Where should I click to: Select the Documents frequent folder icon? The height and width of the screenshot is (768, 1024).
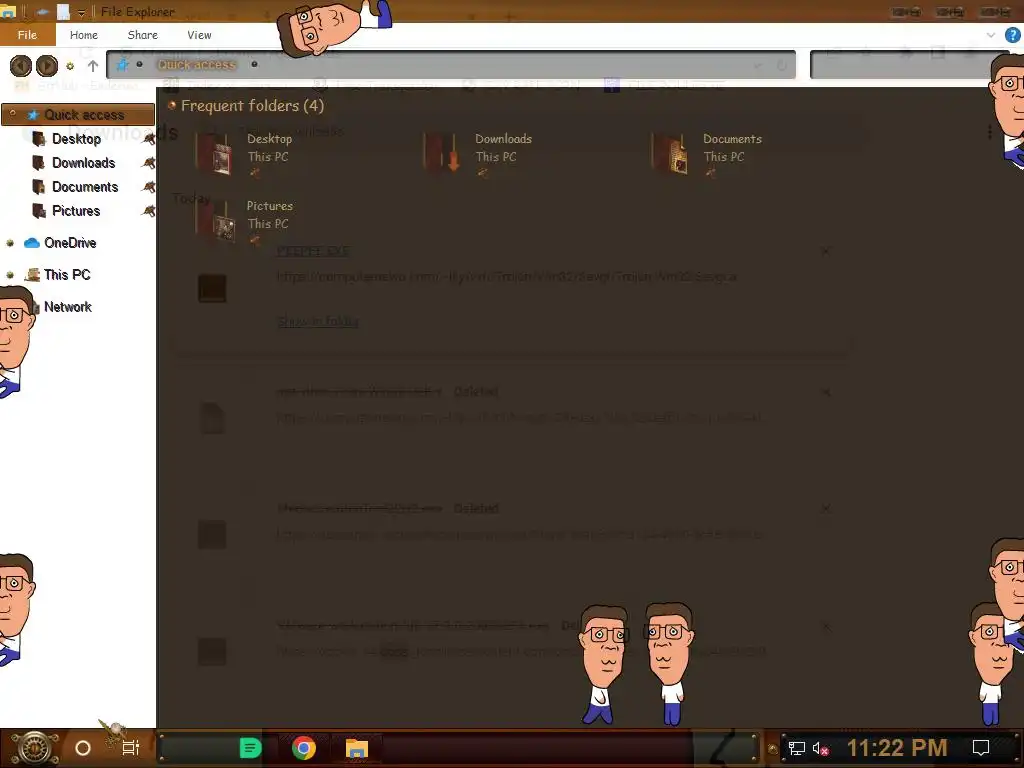pos(669,153)
